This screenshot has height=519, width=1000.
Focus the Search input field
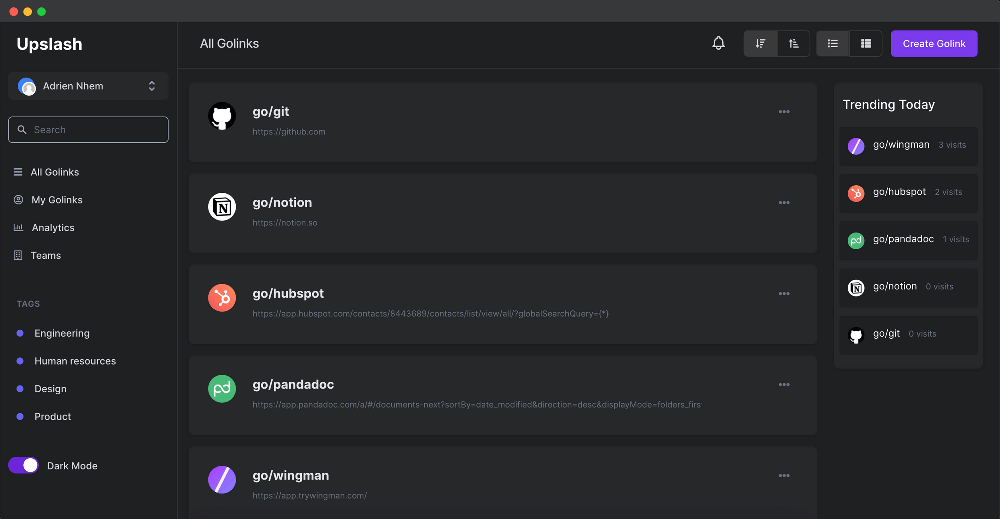point(88,129)
